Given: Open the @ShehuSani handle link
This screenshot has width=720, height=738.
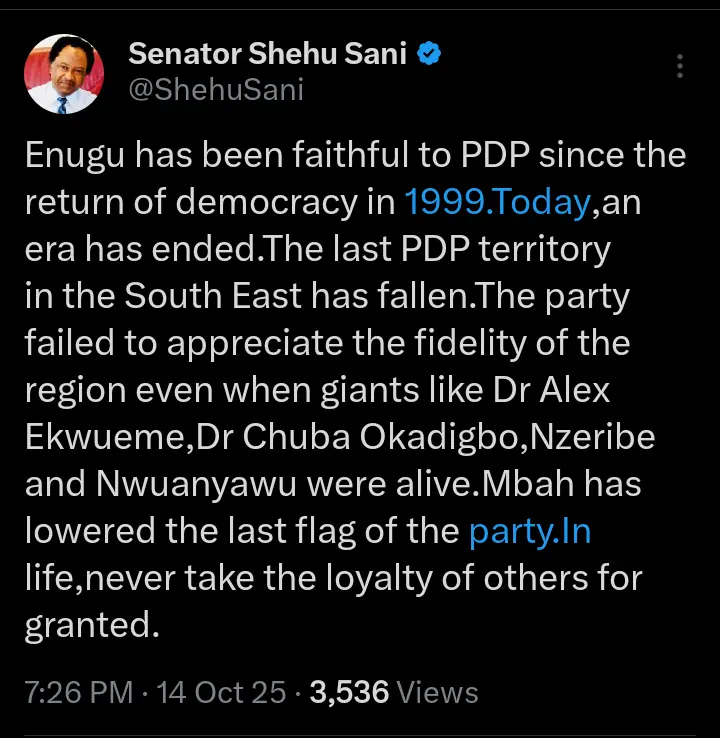Looking at the screenshot, I should 216,90.
